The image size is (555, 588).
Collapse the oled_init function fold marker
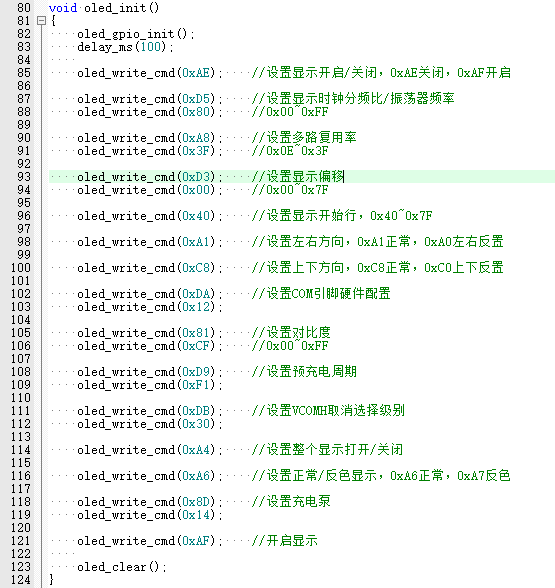(x=42, y=21)
